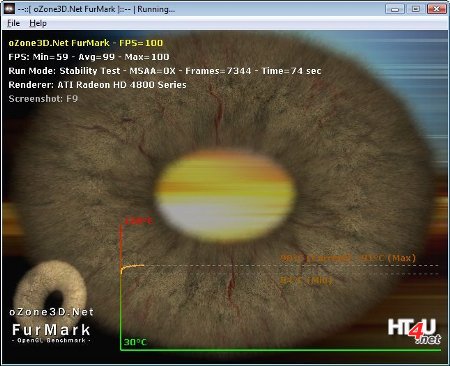
Task: Click the 'Run Mode: Stability Test' line
Action: (165, 71)
